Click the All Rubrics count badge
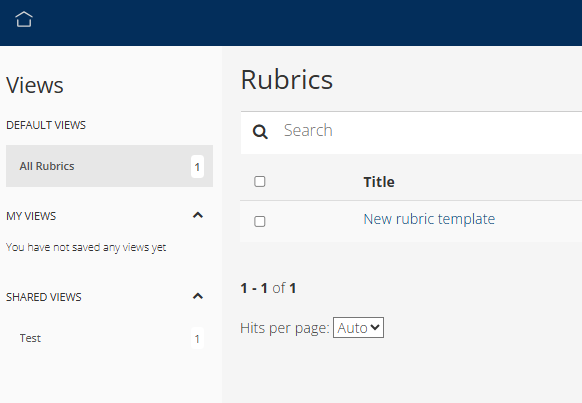The image size is (582, 403). (197, 167)
